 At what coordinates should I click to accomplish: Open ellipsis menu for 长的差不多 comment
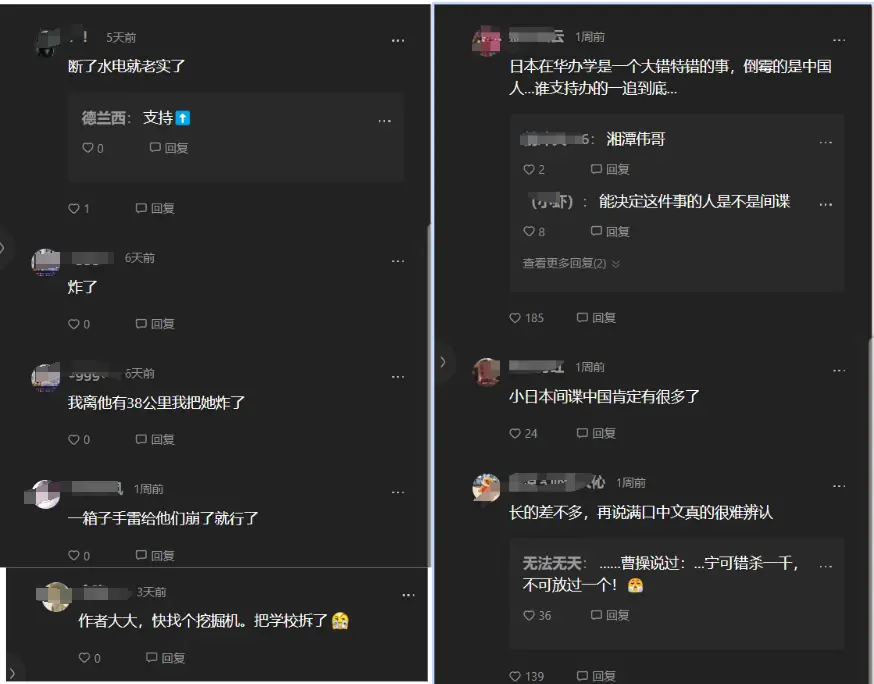[839, 486]
